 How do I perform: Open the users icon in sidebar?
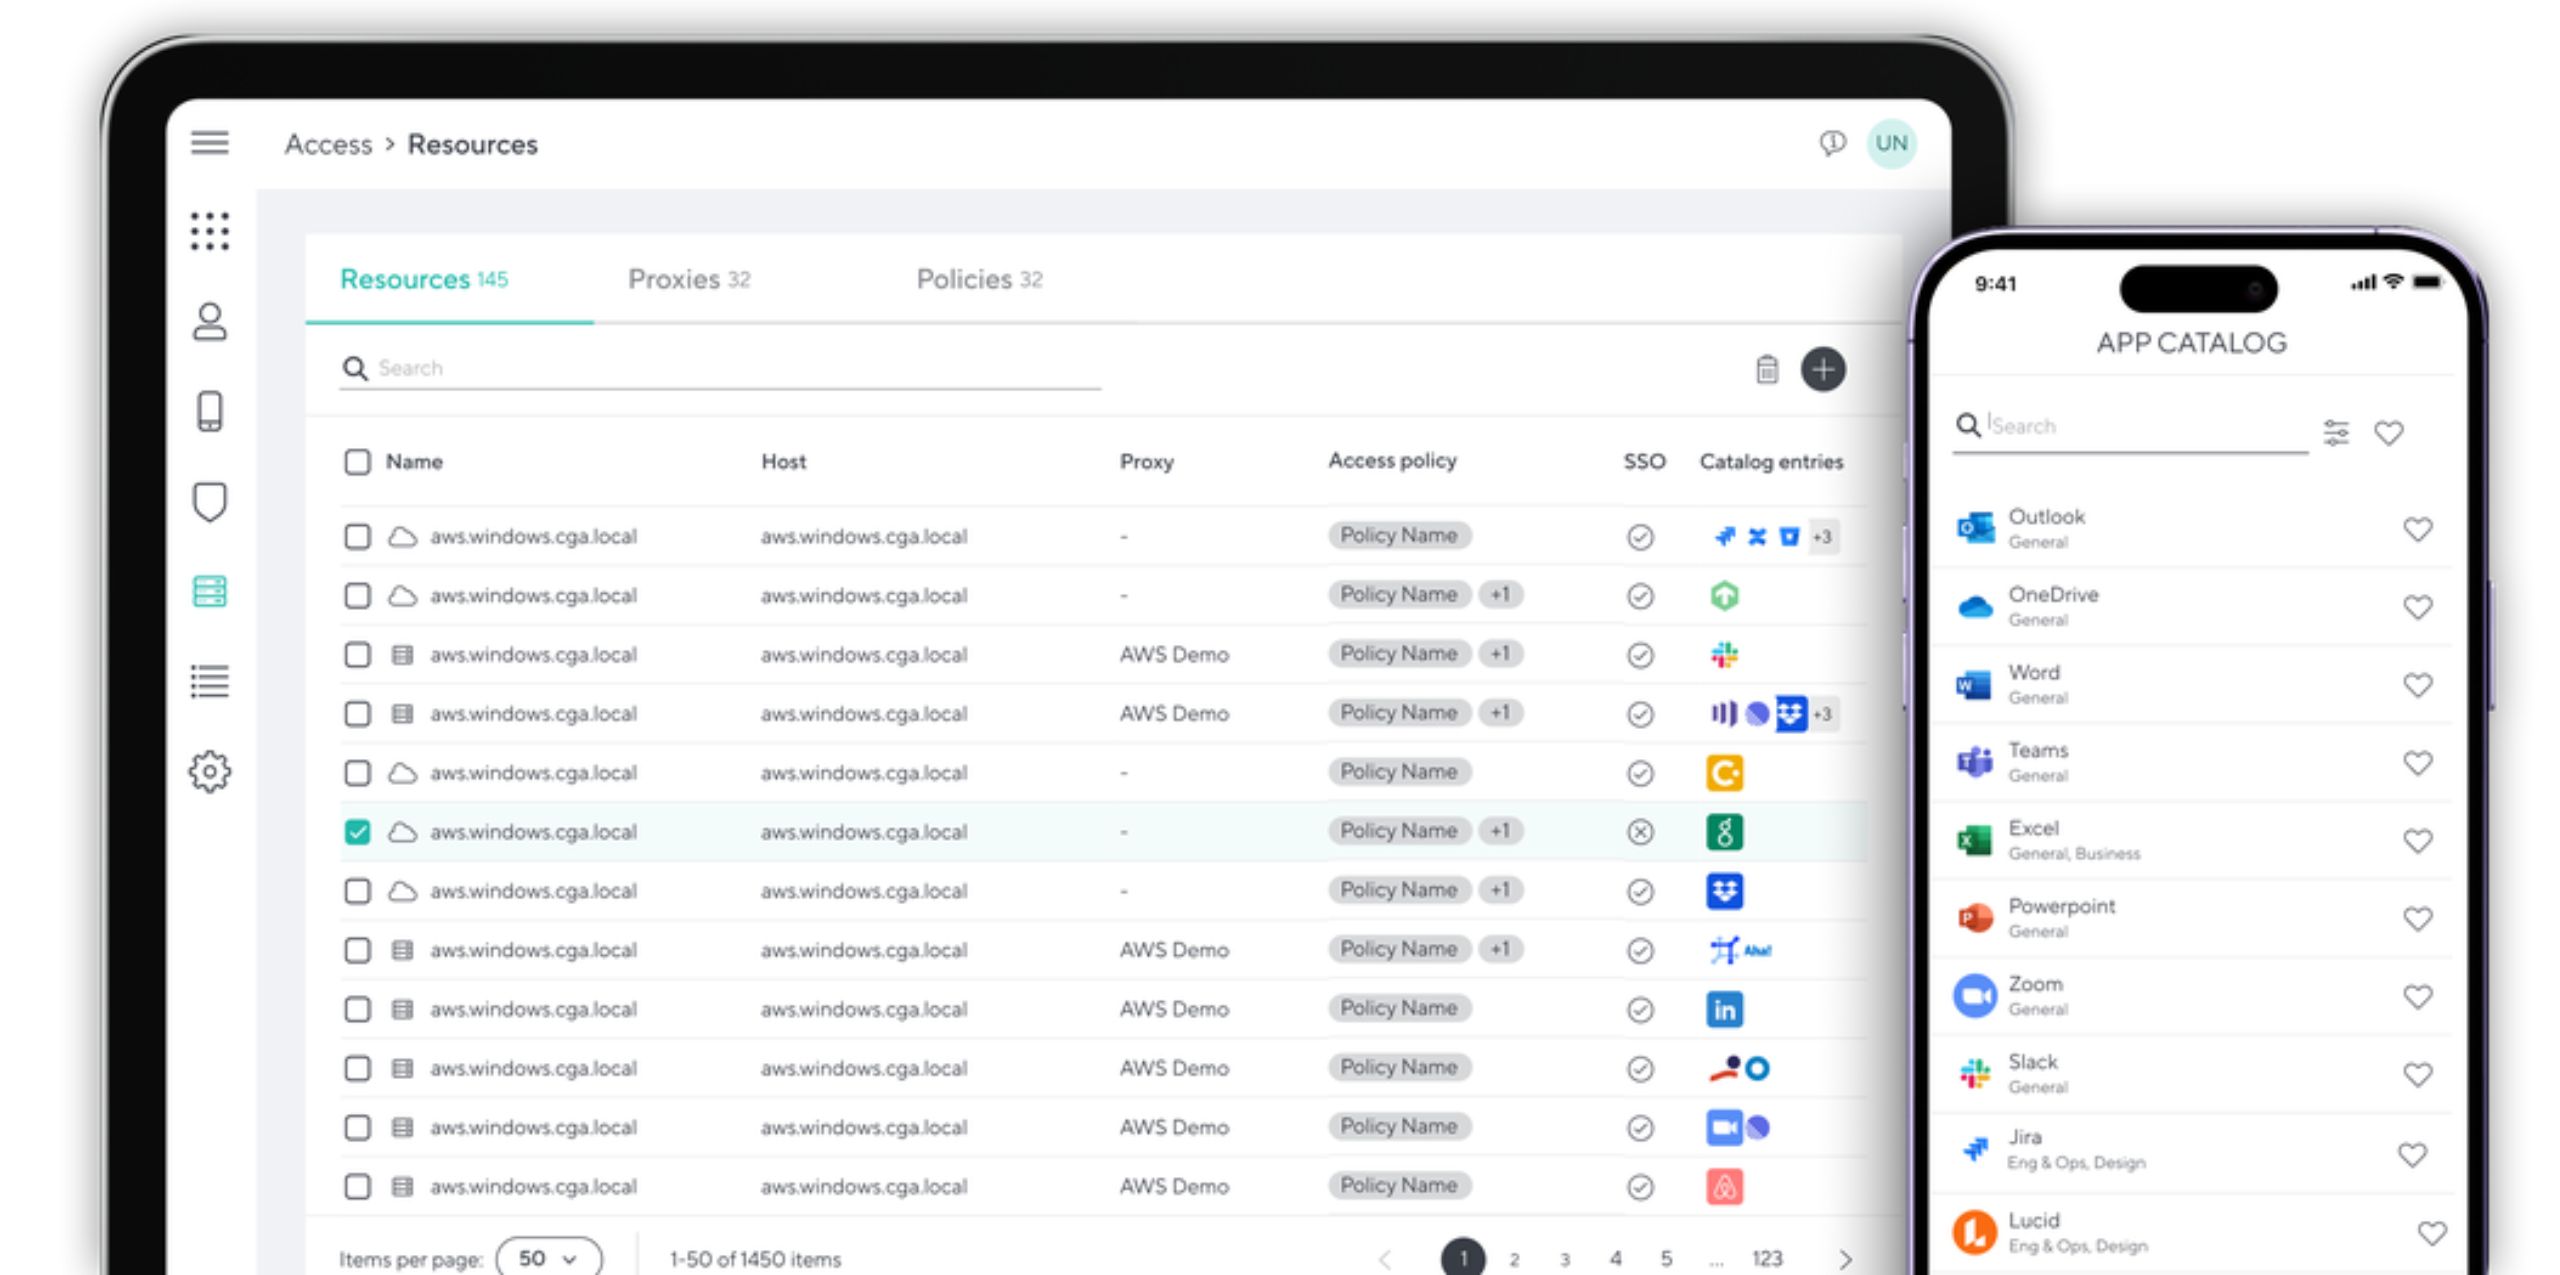pyautogui.click(x=210, y=322)
